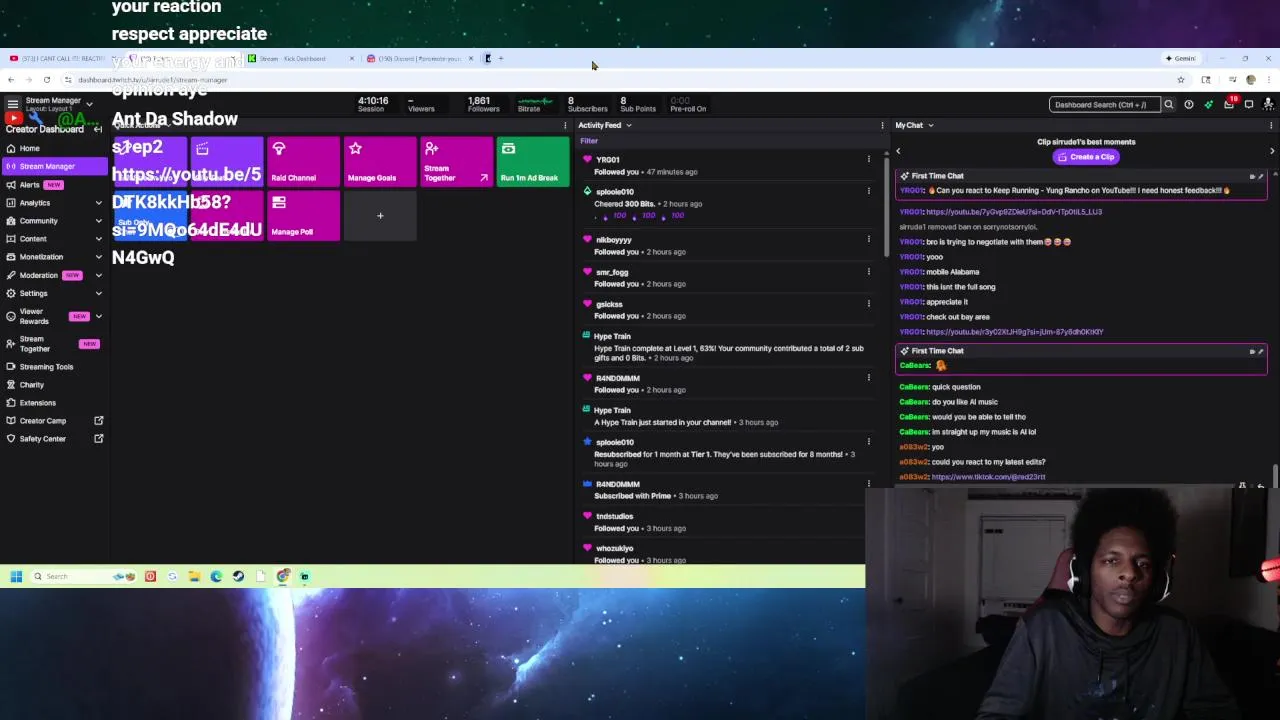The width and height of the screenshot is (1280, 720).
Task: Open Windows Start menu
Action: 16,576
